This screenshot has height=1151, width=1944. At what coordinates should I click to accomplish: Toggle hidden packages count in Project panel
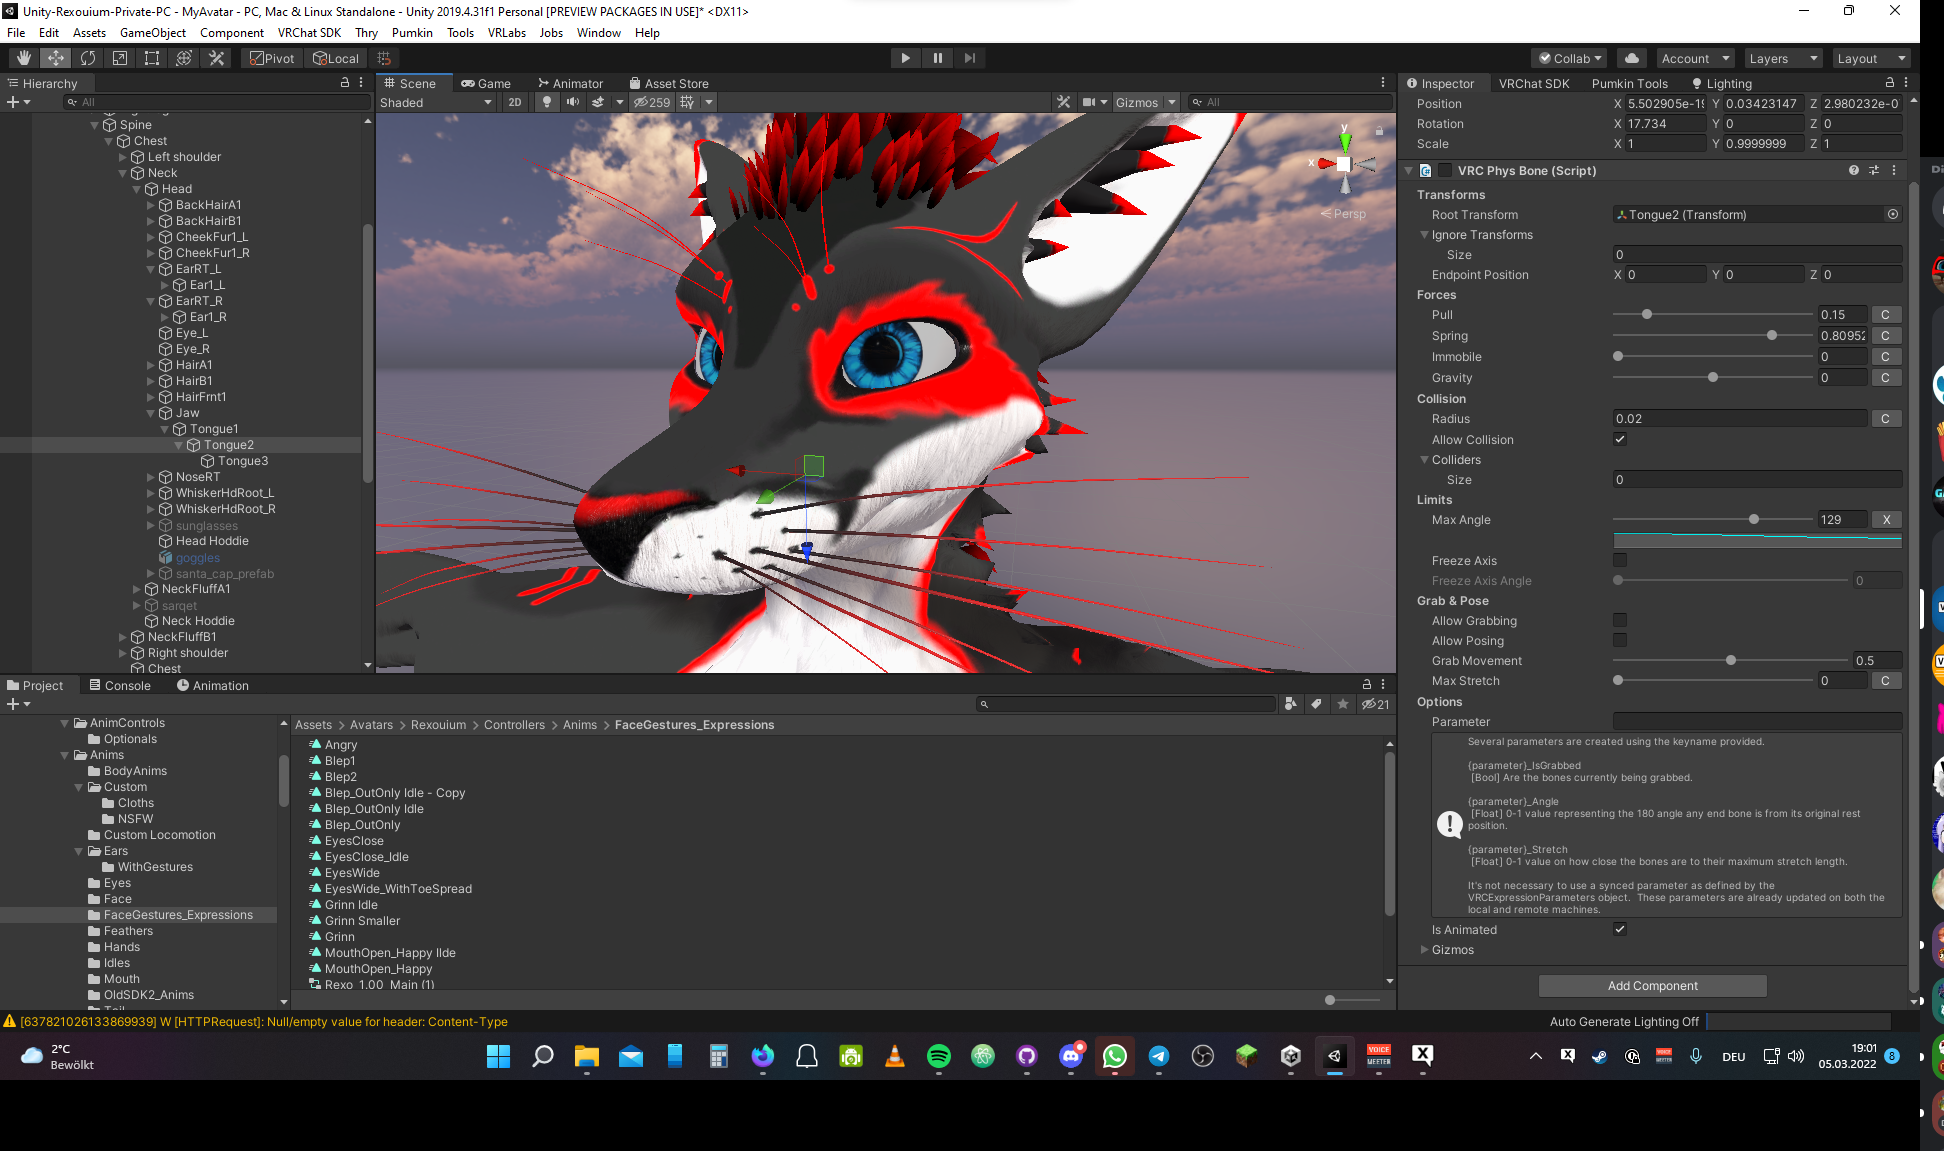click(x=1376, y=704)
